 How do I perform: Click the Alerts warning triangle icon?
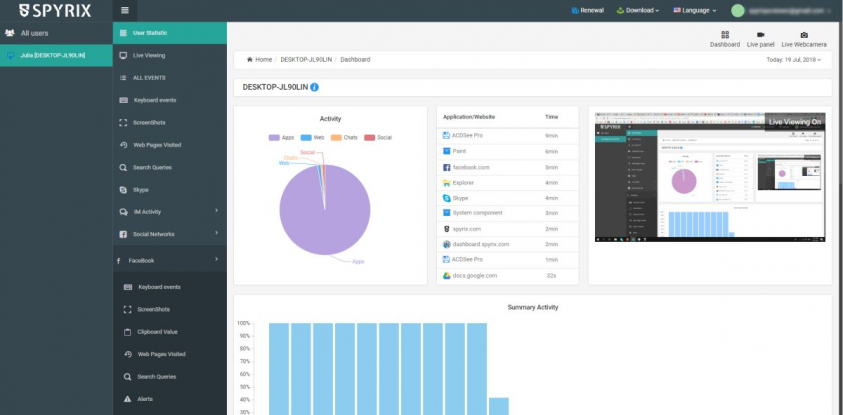point(127,399)
